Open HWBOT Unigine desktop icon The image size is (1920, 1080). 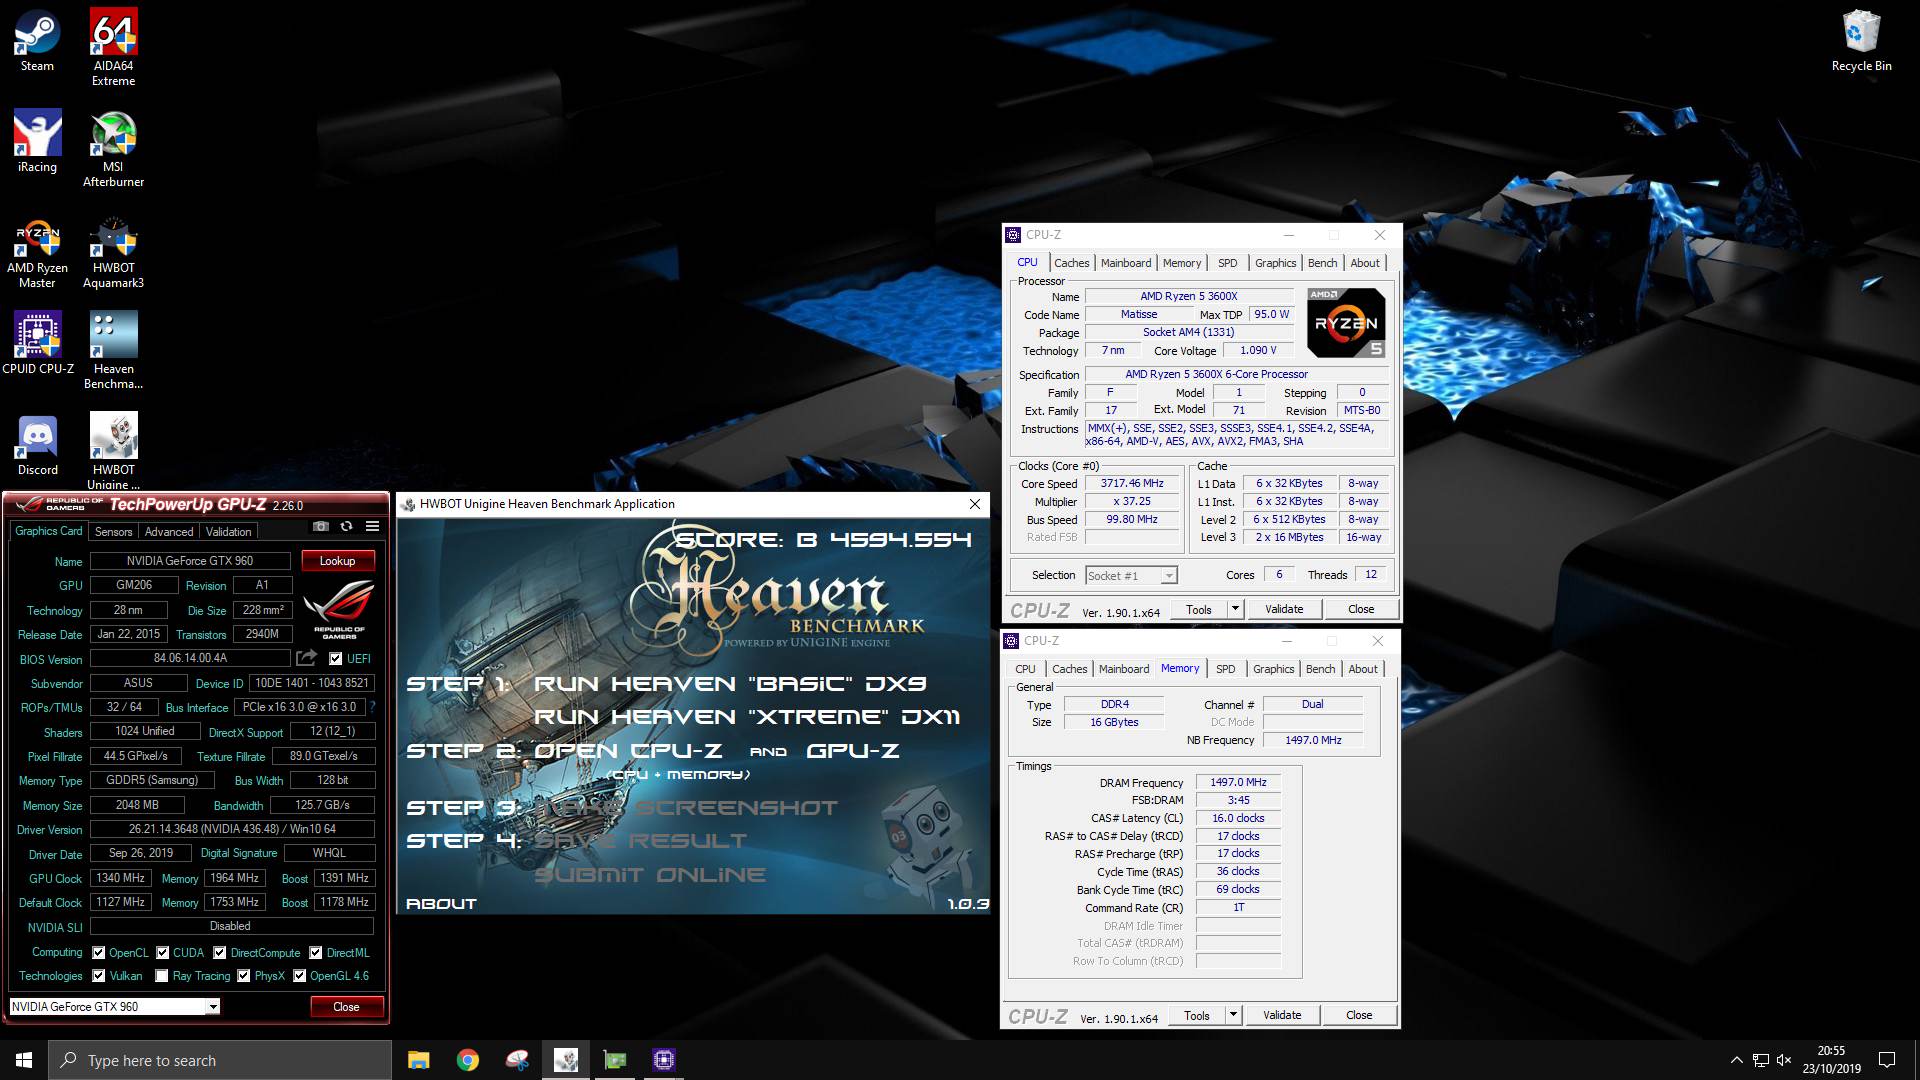[113, 450]
